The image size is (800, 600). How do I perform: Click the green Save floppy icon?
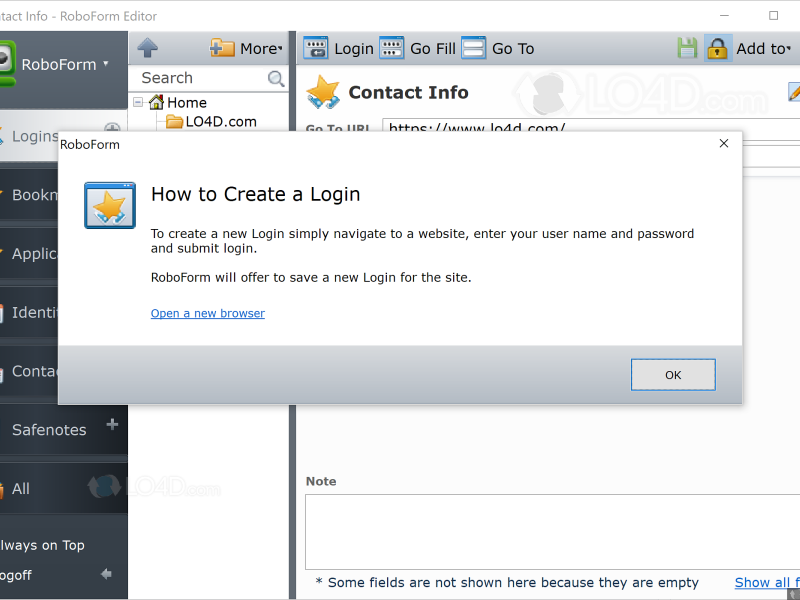(x=687, y=48)
